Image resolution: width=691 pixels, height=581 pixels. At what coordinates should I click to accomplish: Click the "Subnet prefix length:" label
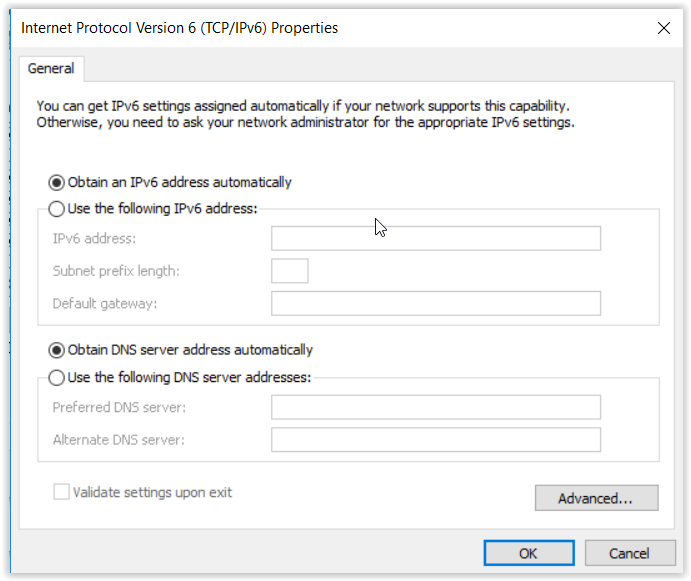point(116,271)
